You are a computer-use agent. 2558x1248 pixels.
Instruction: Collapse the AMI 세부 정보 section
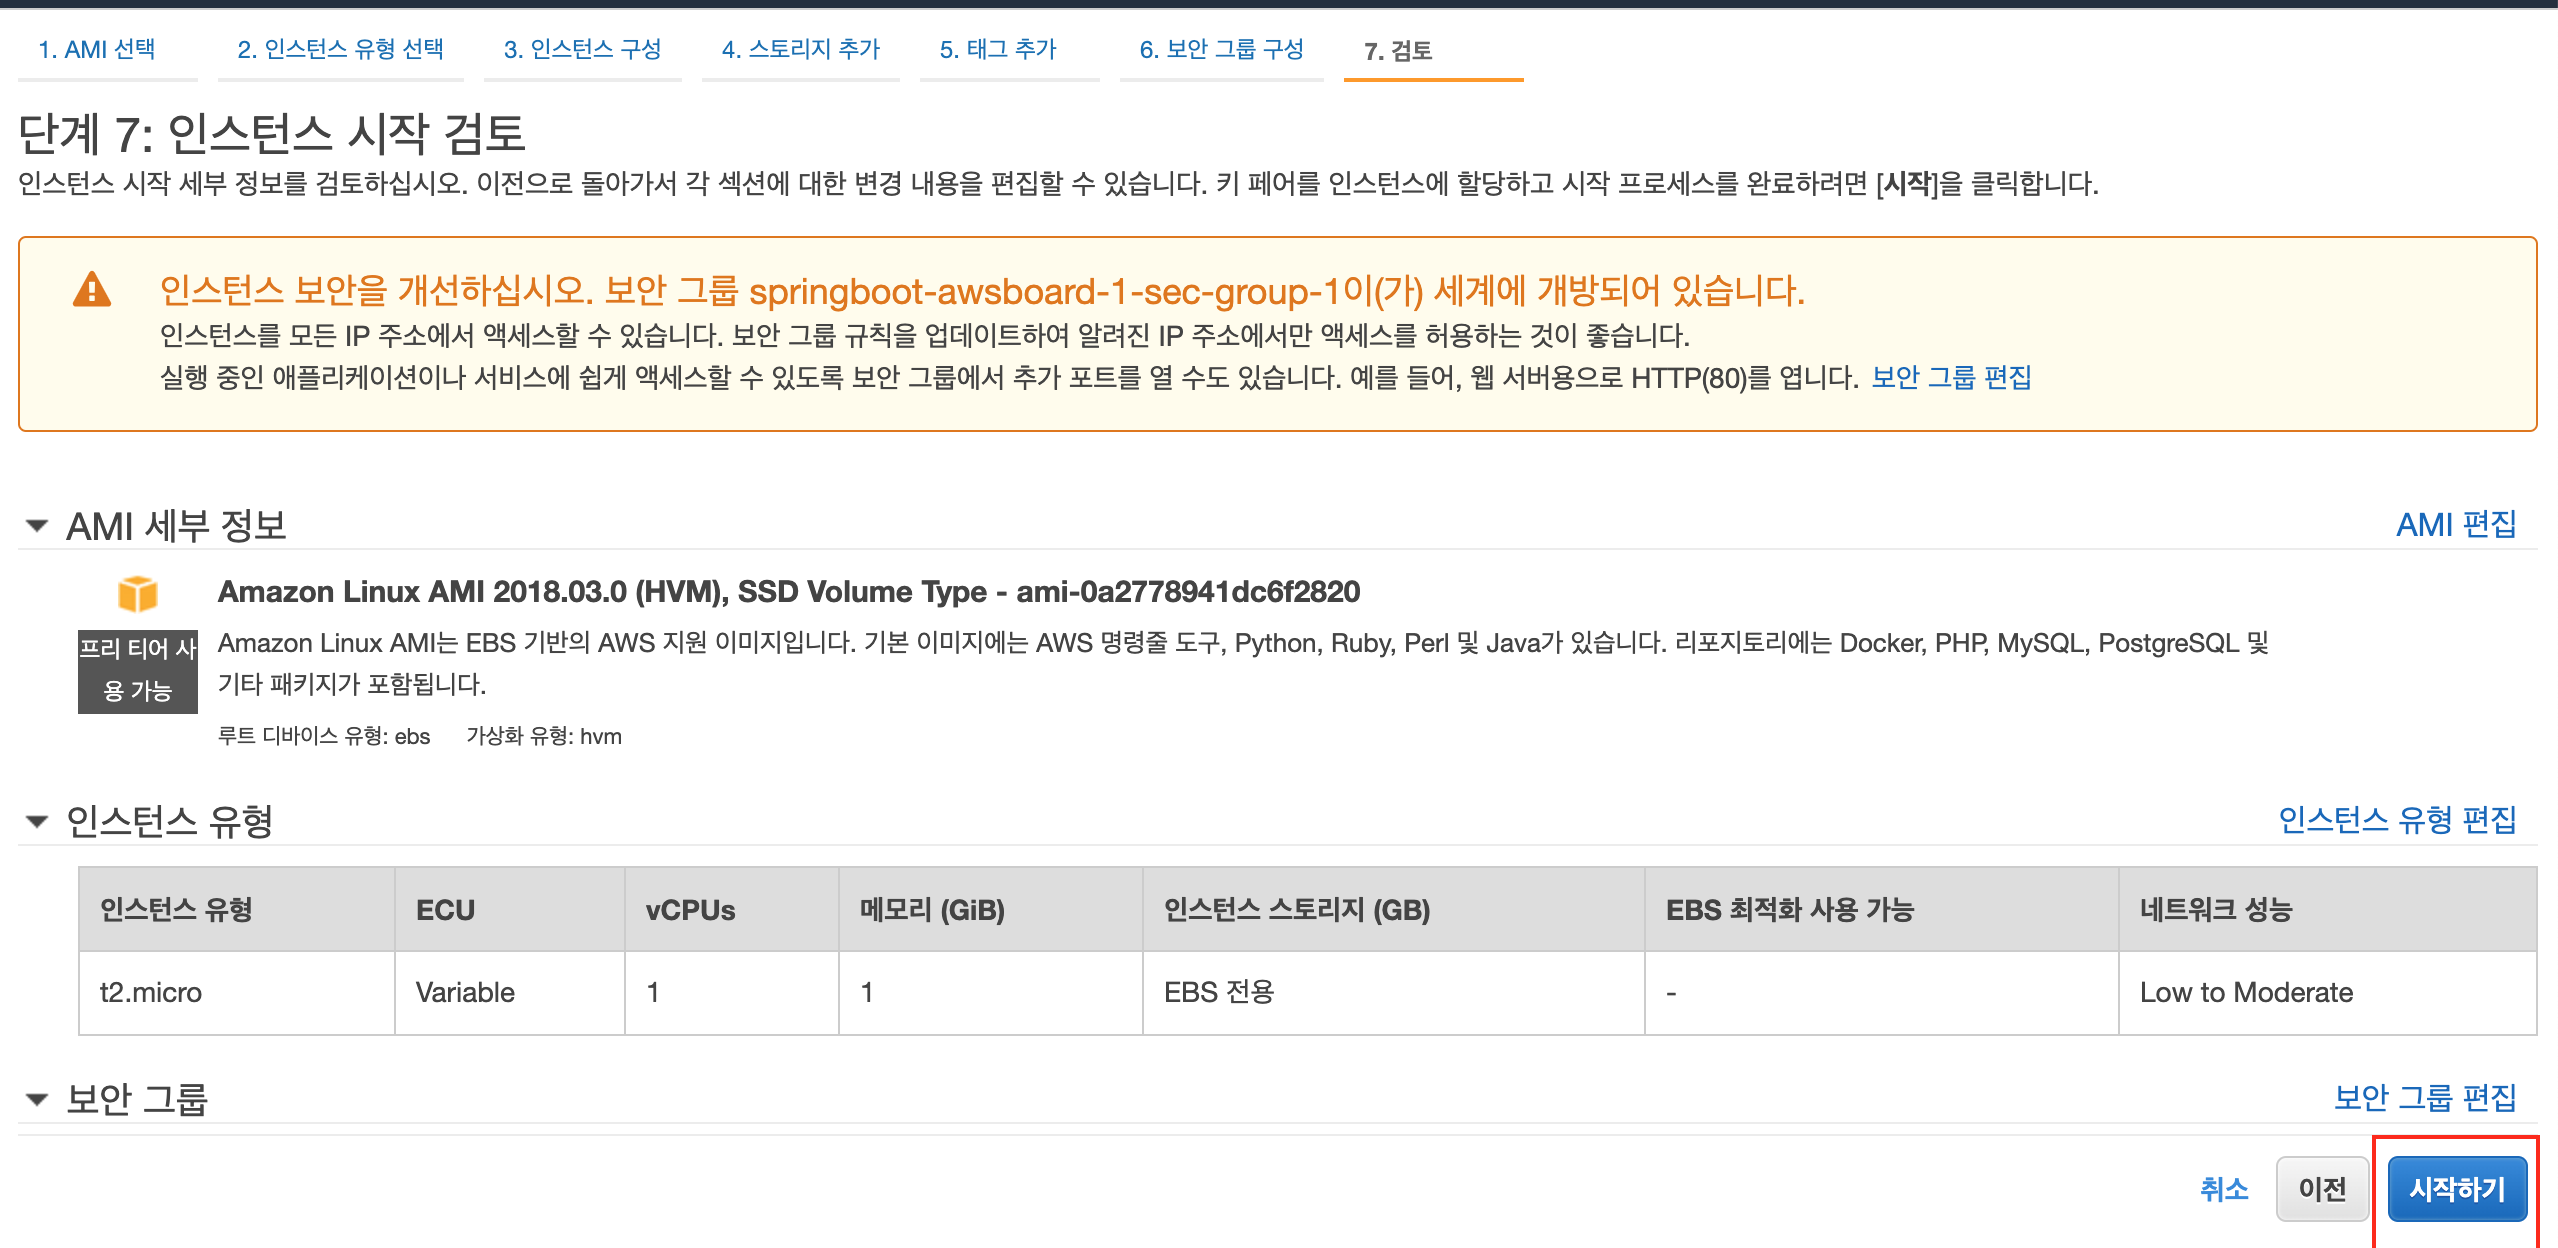pos(37,525)
